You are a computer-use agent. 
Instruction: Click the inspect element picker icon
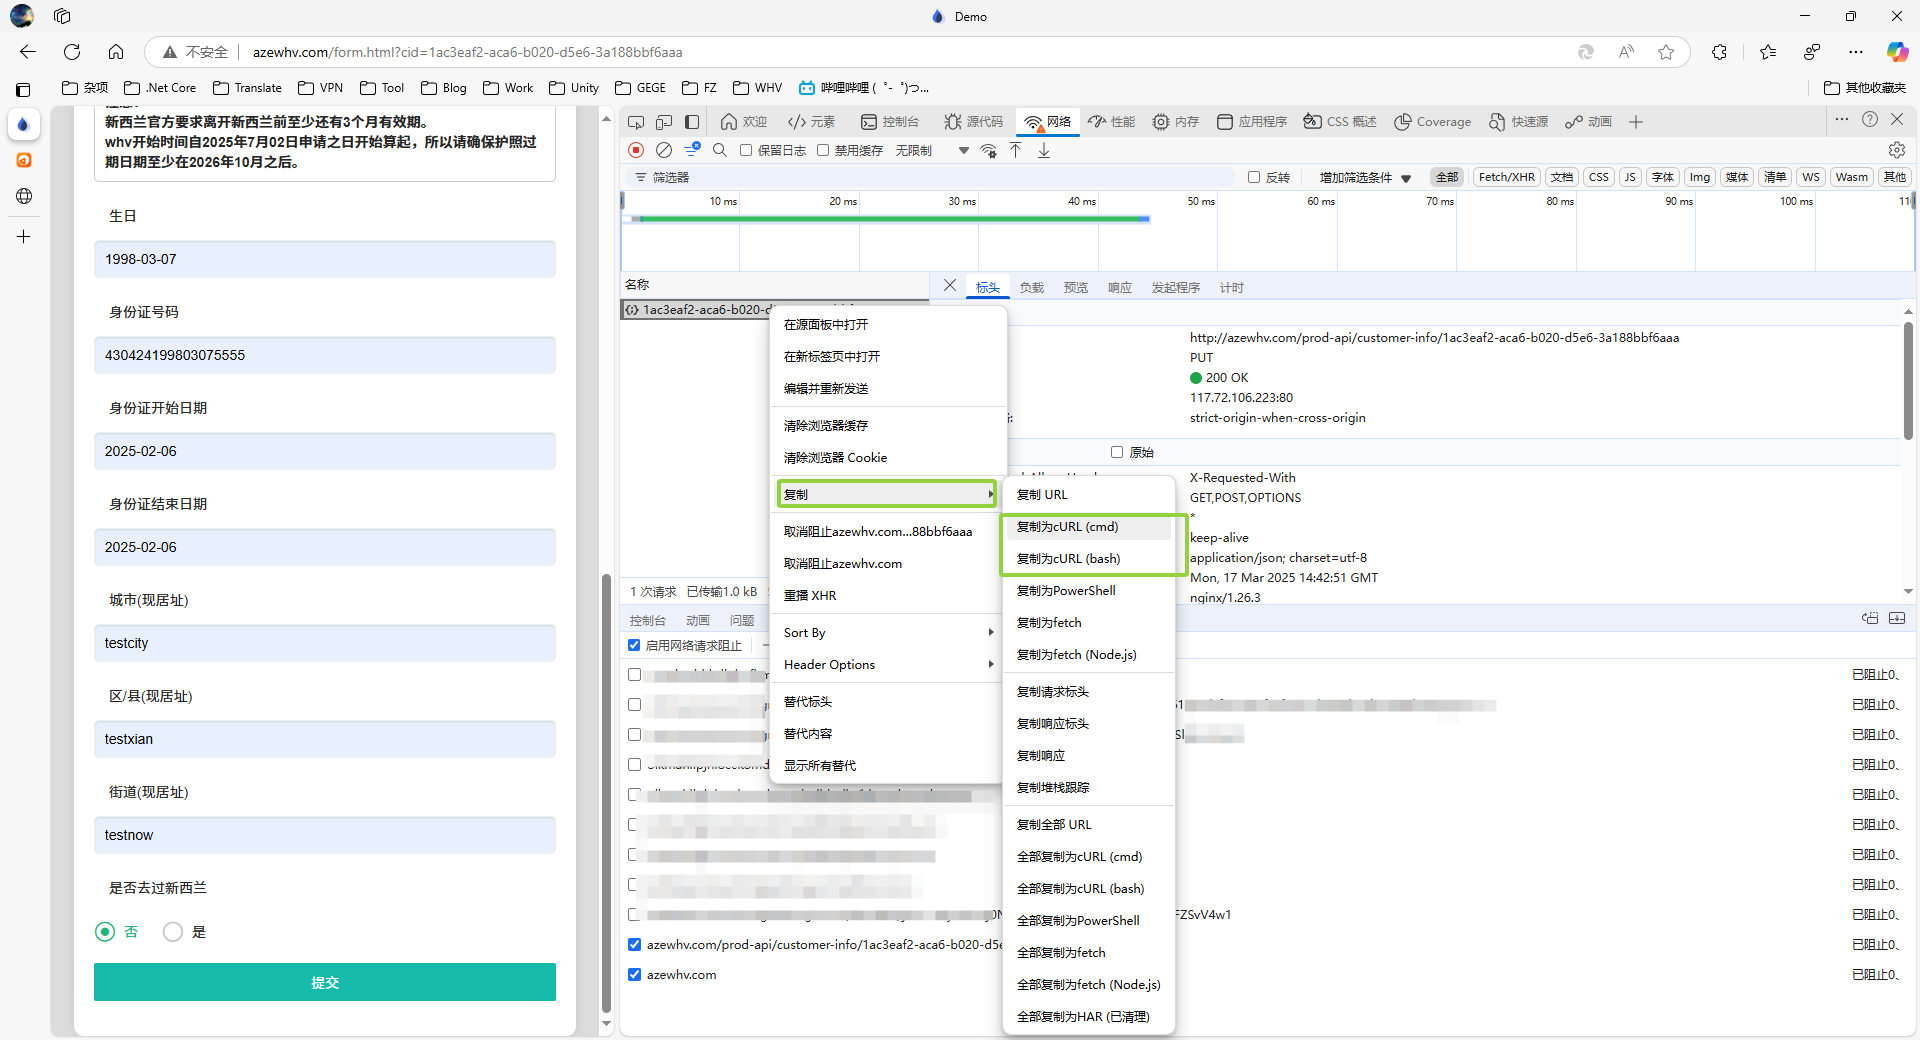point(636,122)
